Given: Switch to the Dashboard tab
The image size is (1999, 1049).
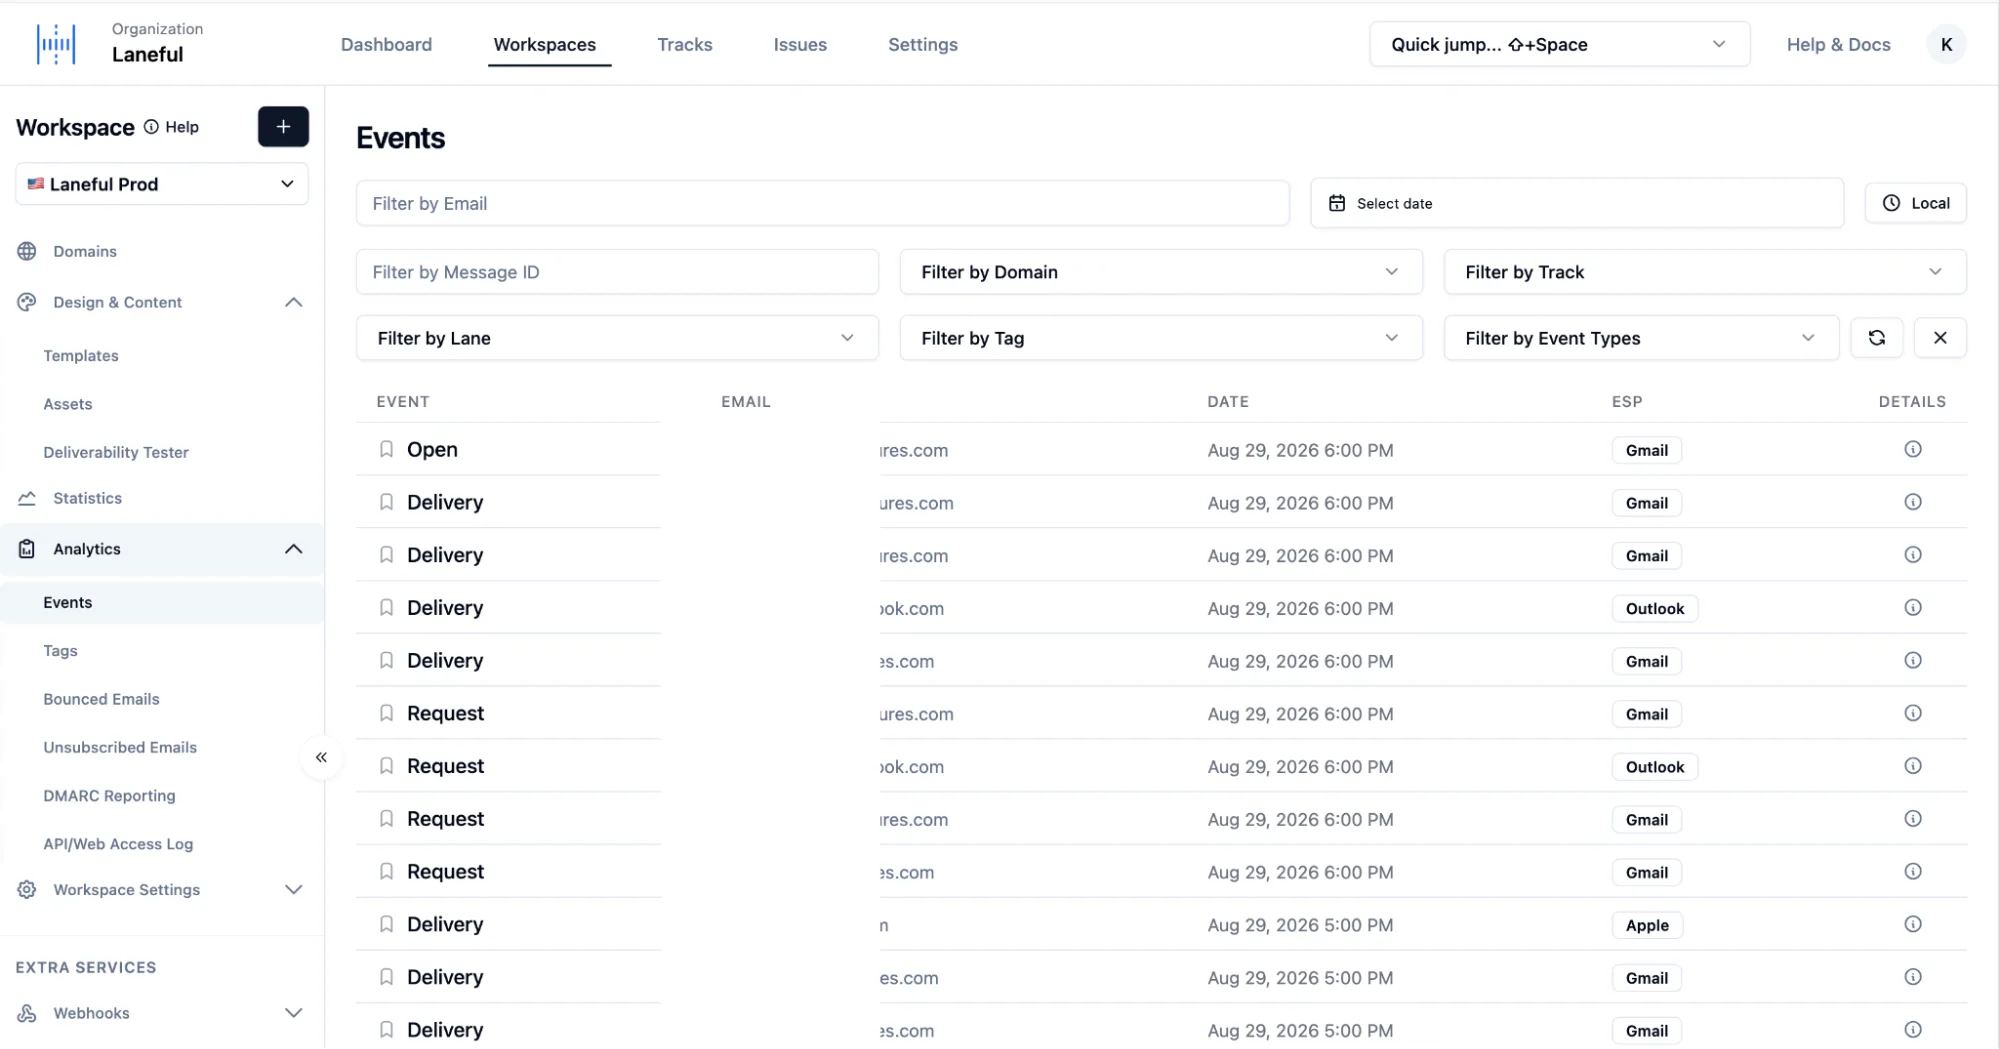Looking at the screenshot, I should [x=386, y=44].
